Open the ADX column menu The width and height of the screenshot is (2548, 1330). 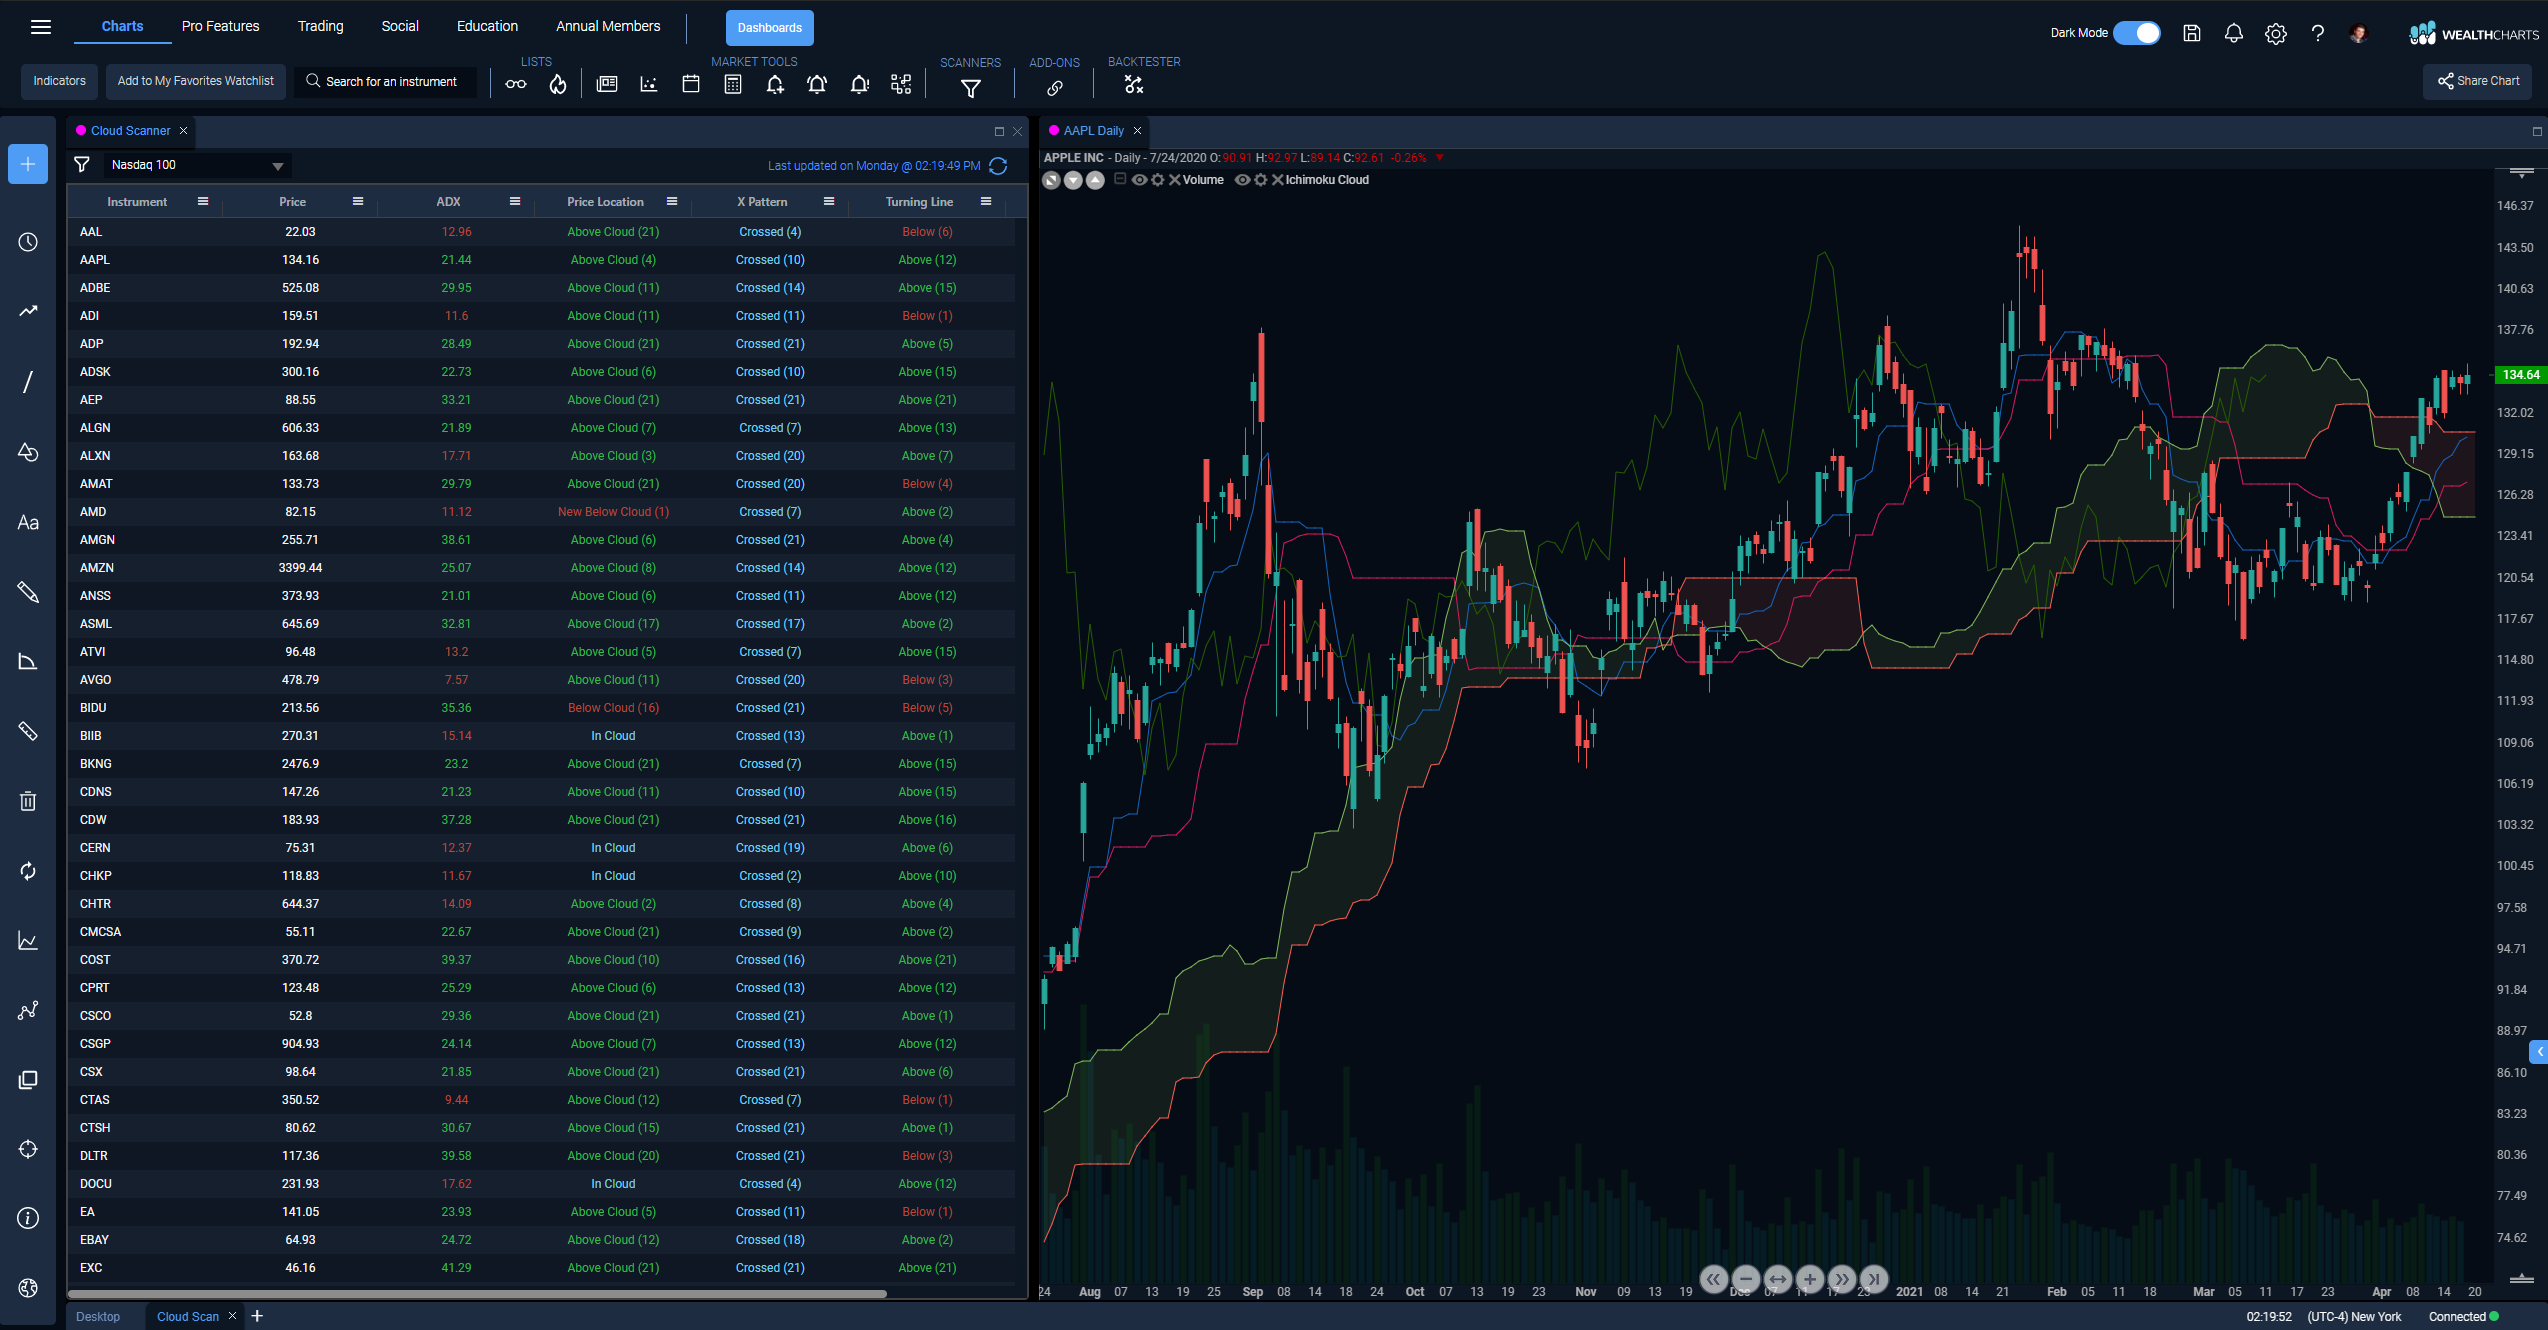pyautogui.click(x=515, y=201)
